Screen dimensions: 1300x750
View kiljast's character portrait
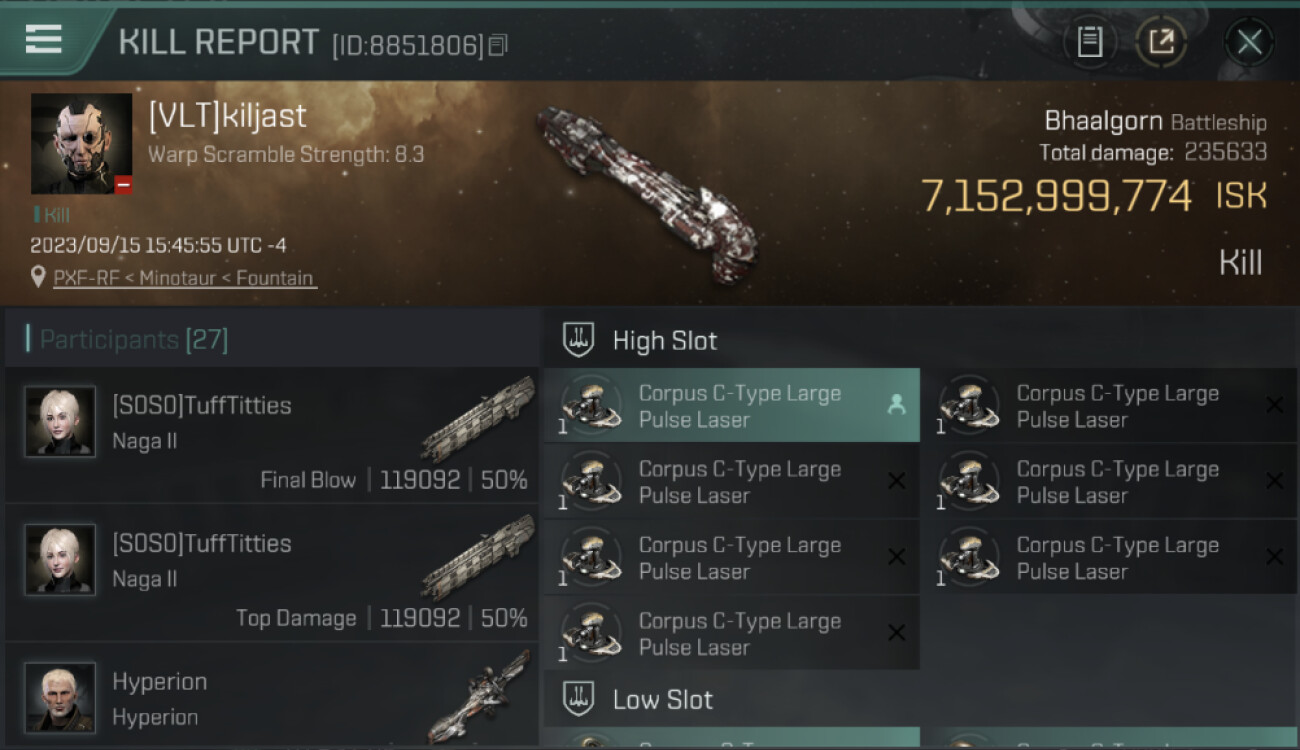[x=81, y=143]
